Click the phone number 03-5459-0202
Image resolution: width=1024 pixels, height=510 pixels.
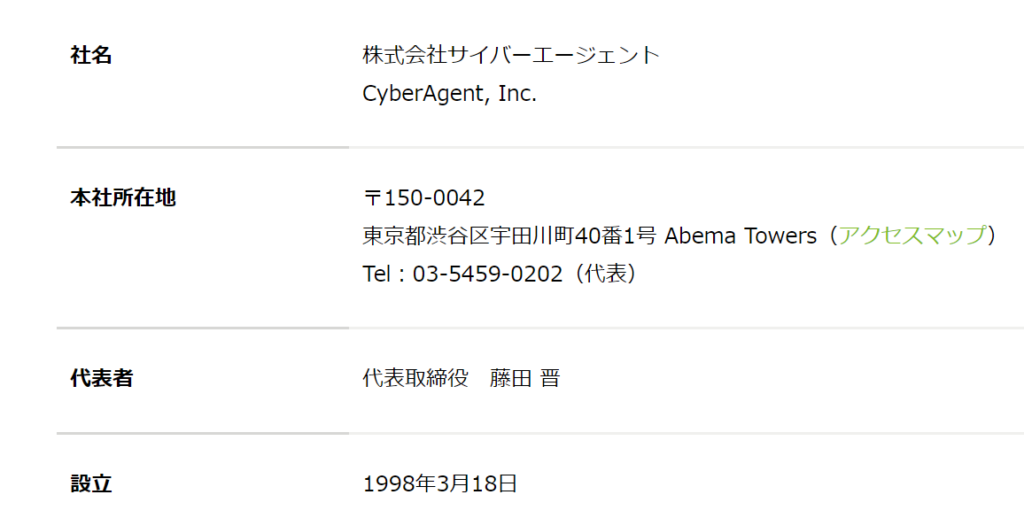click(487, 274)
